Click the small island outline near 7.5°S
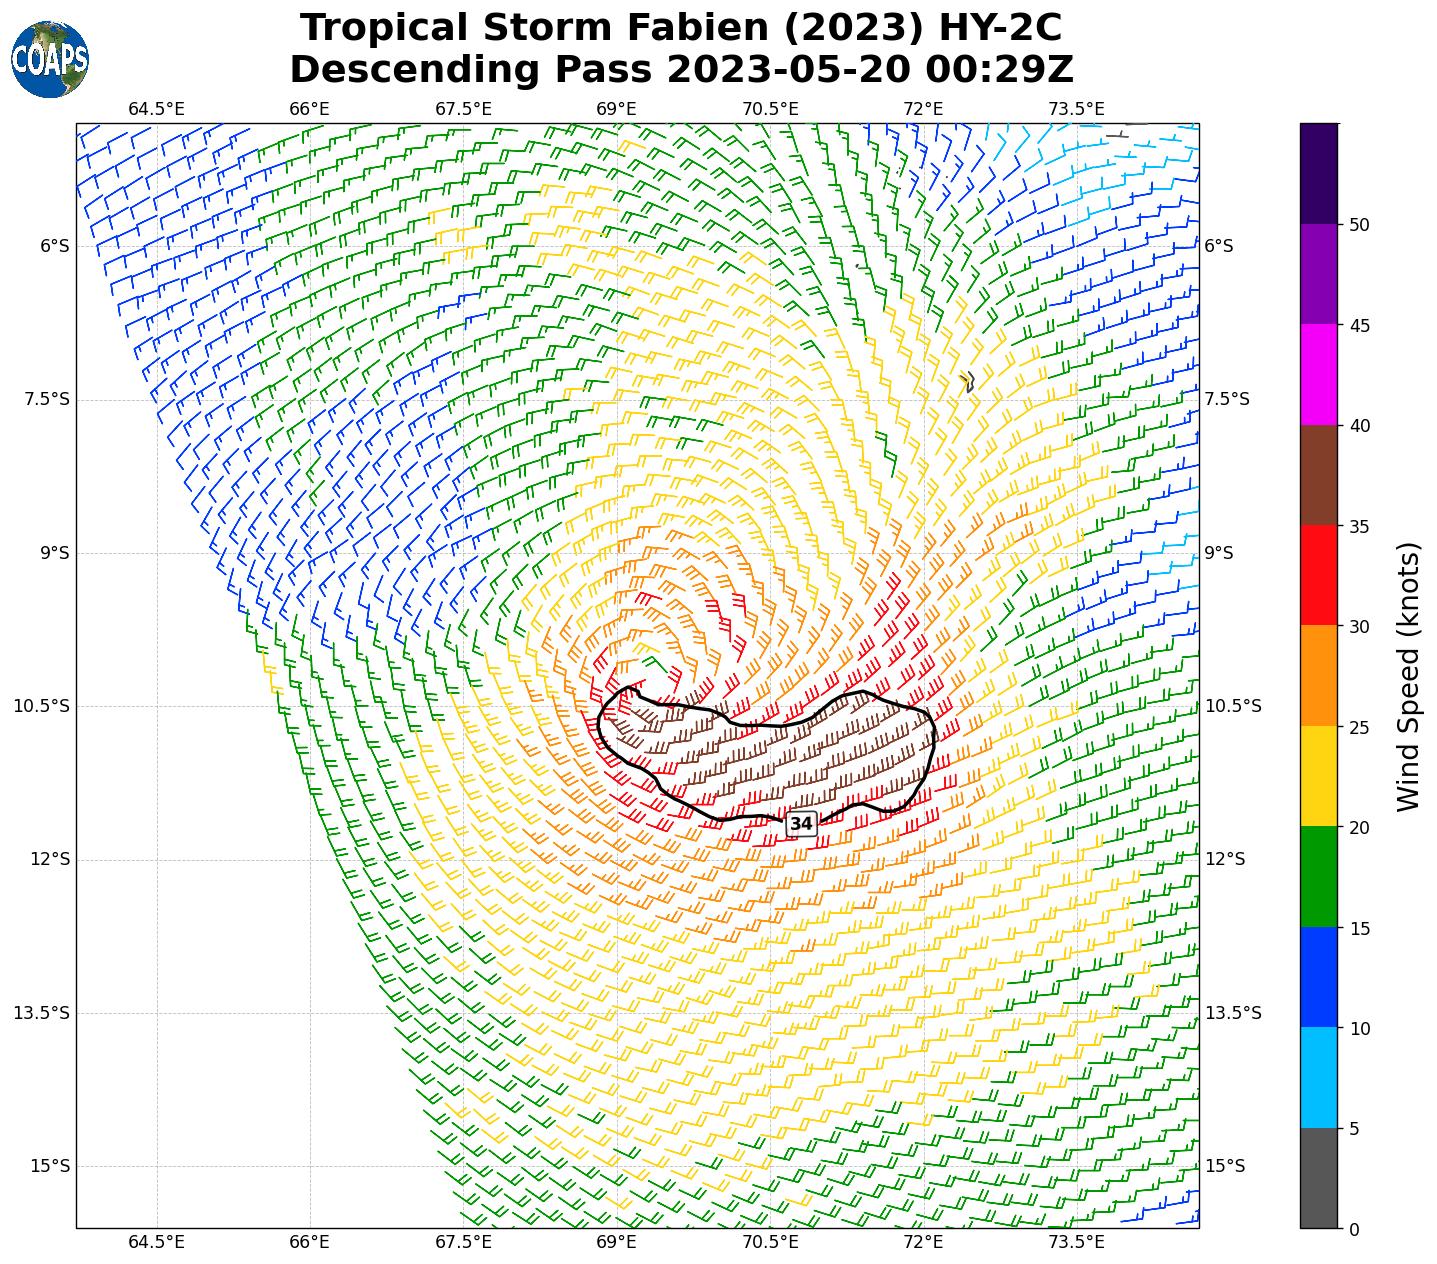 [x=967, y=381]
